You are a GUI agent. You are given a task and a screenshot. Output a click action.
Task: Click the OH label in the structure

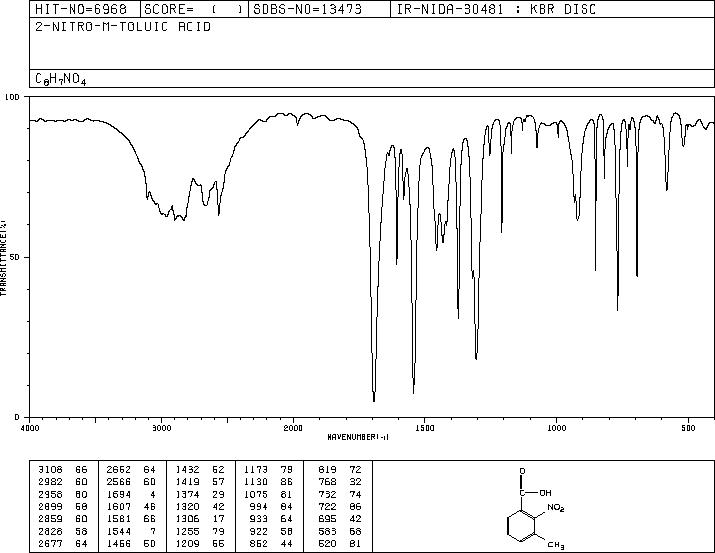[x=545, y=493]
